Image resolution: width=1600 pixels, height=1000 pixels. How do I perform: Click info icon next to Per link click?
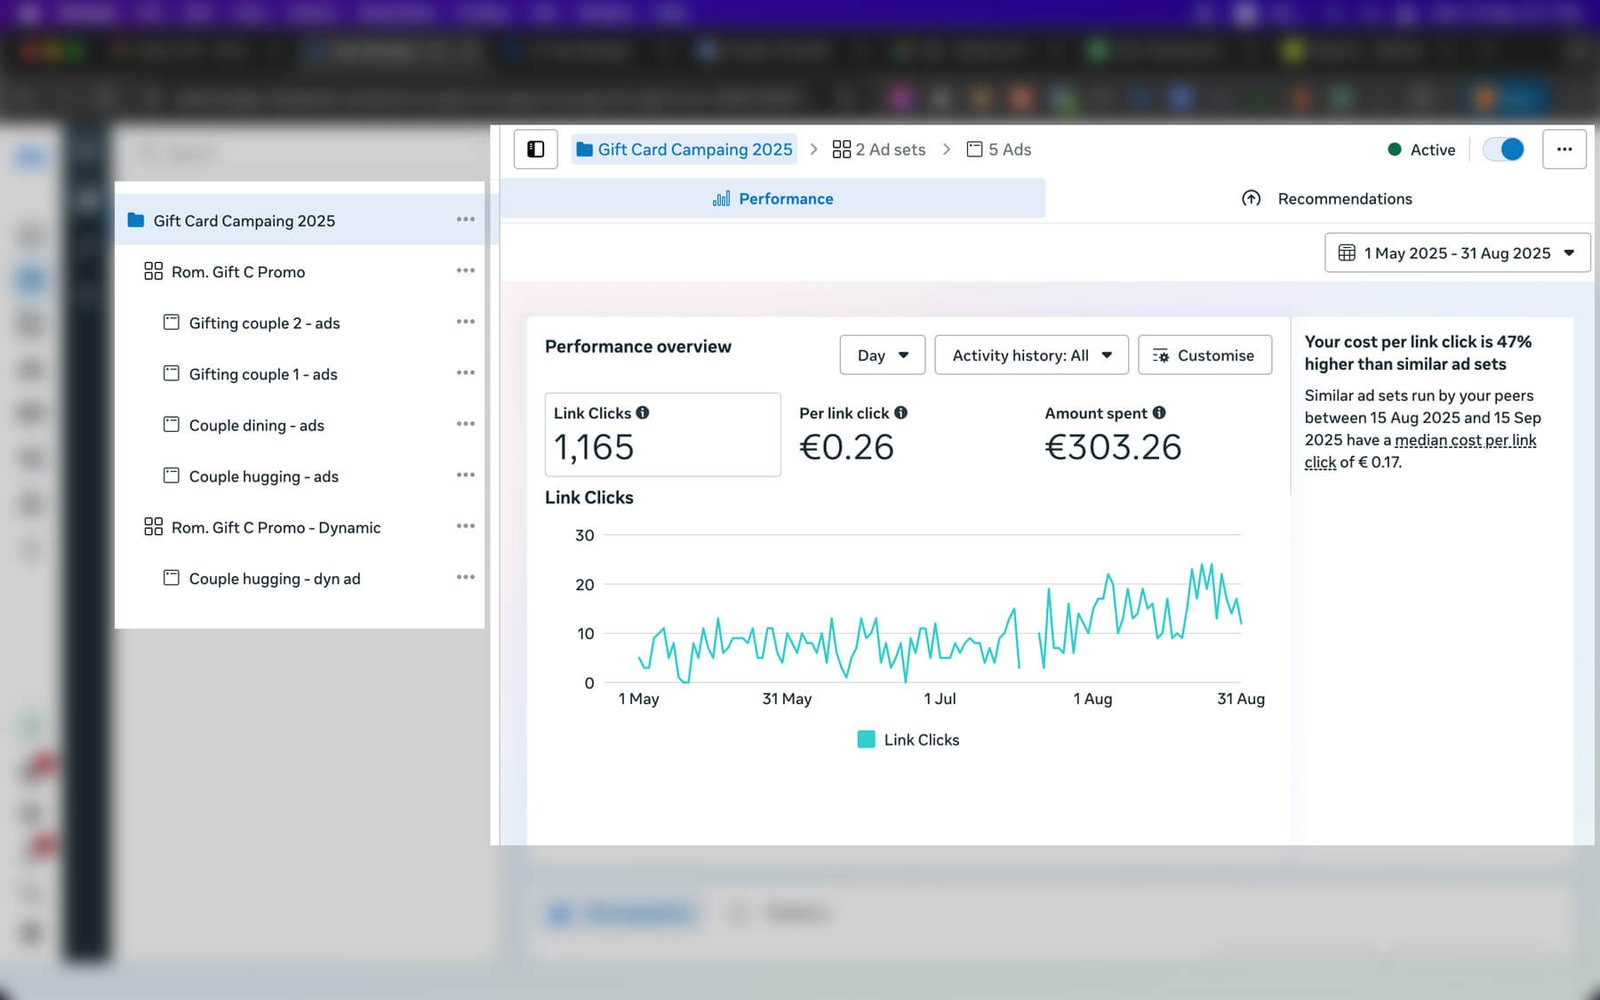click(901, 413)
